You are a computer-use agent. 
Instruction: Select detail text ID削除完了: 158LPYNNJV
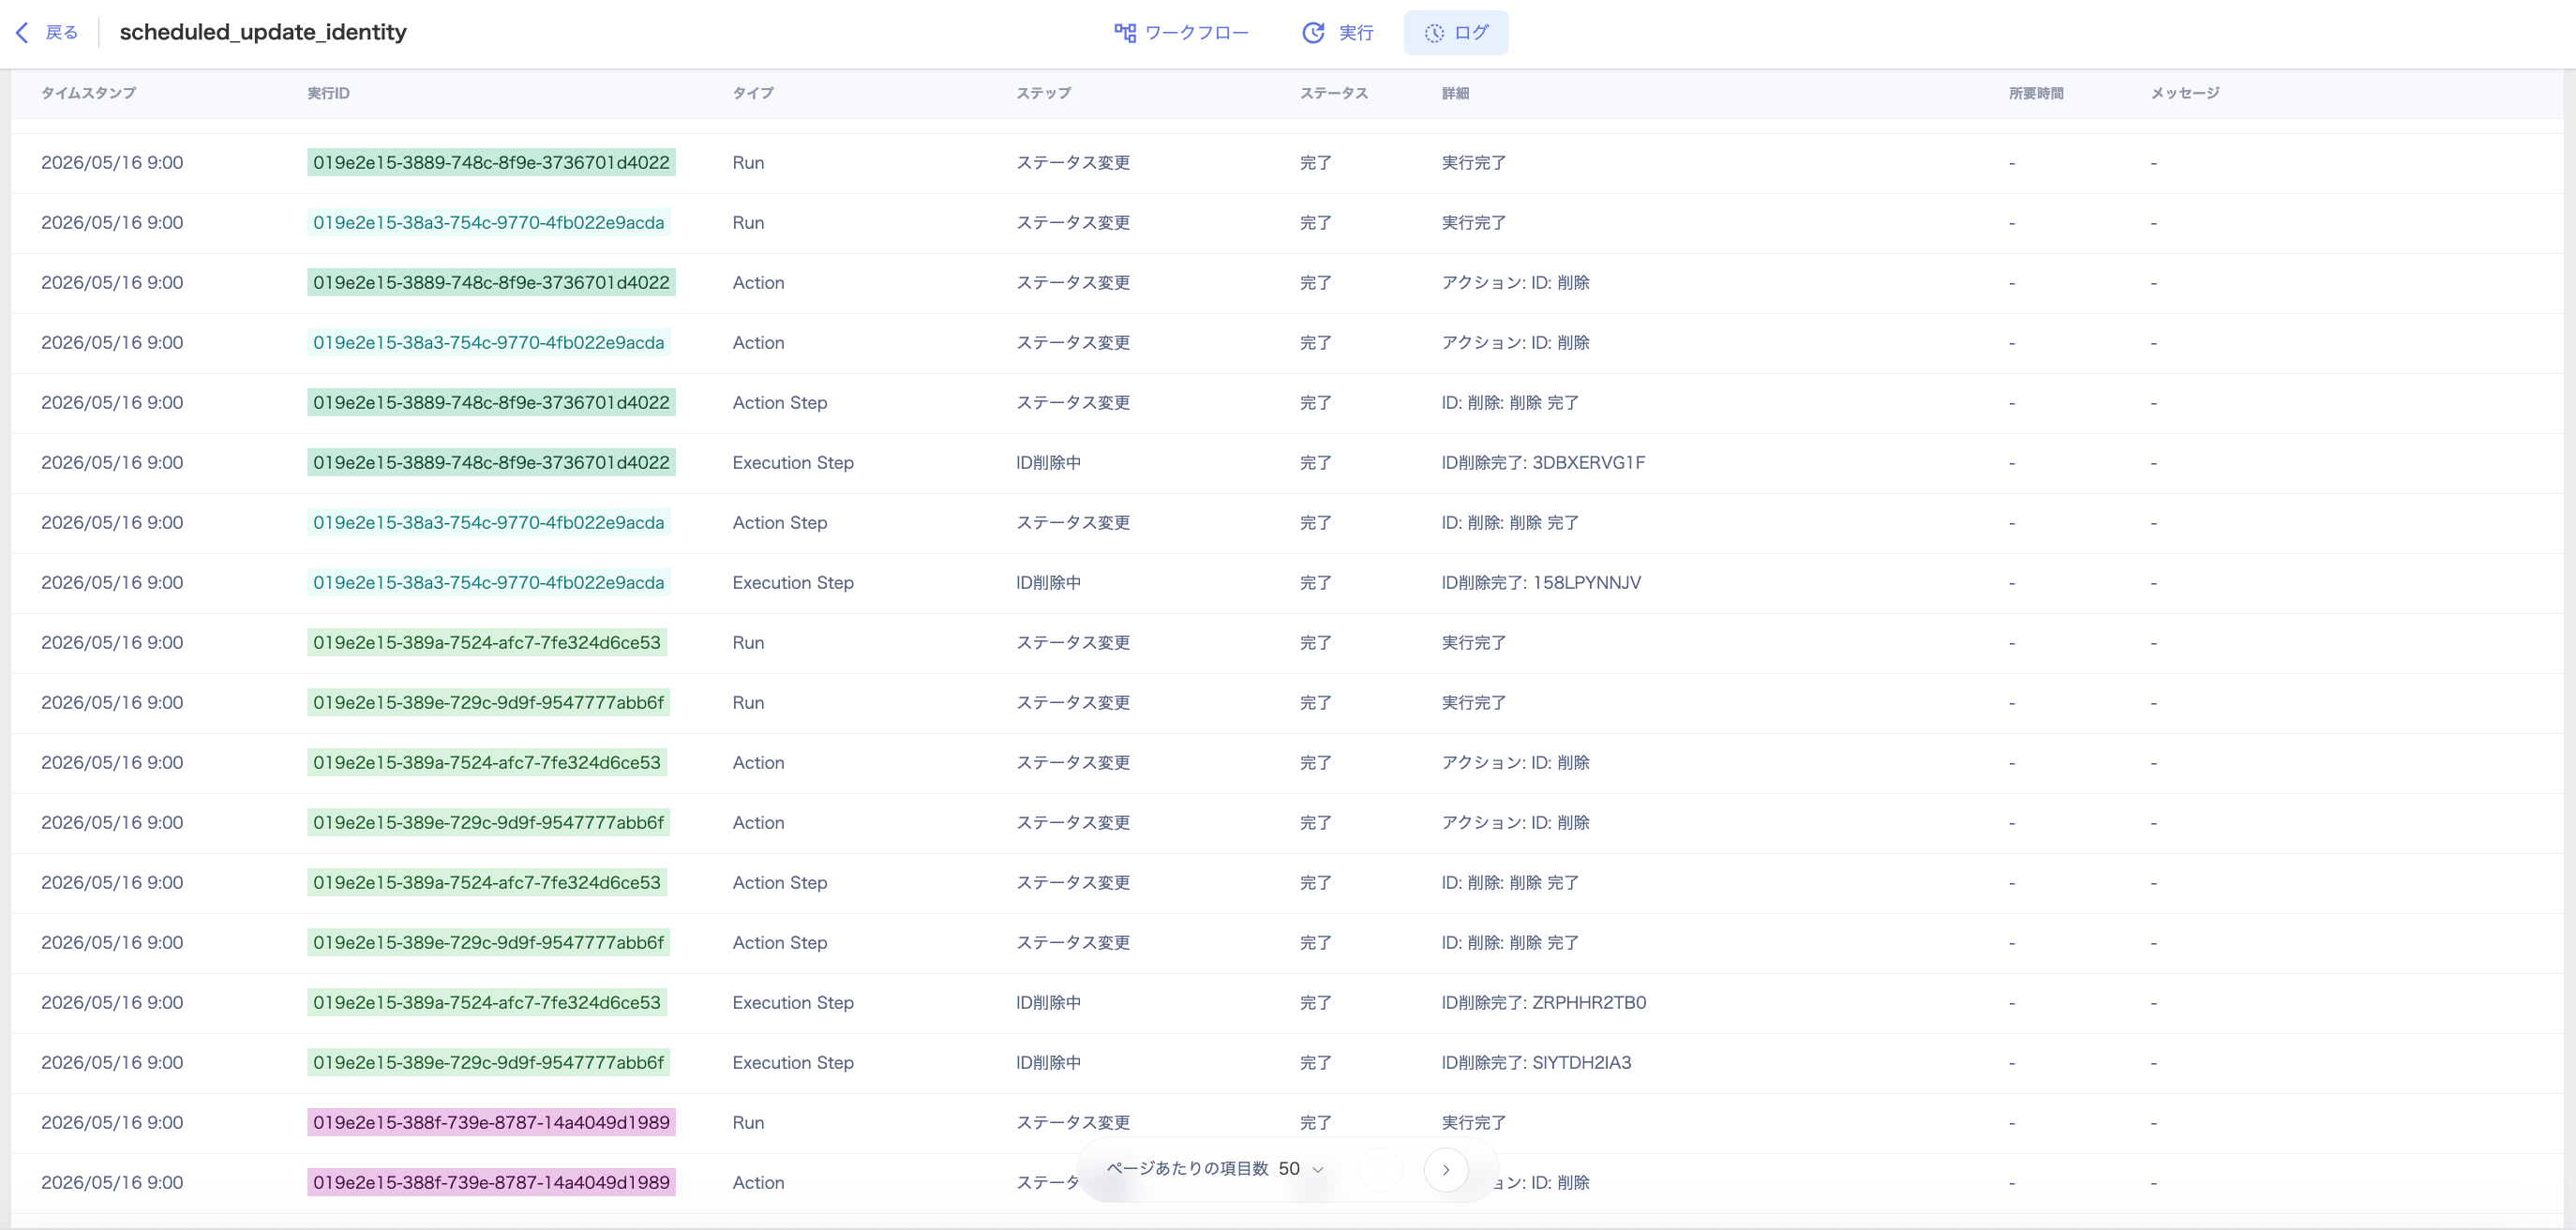(x=1541, y=582)
